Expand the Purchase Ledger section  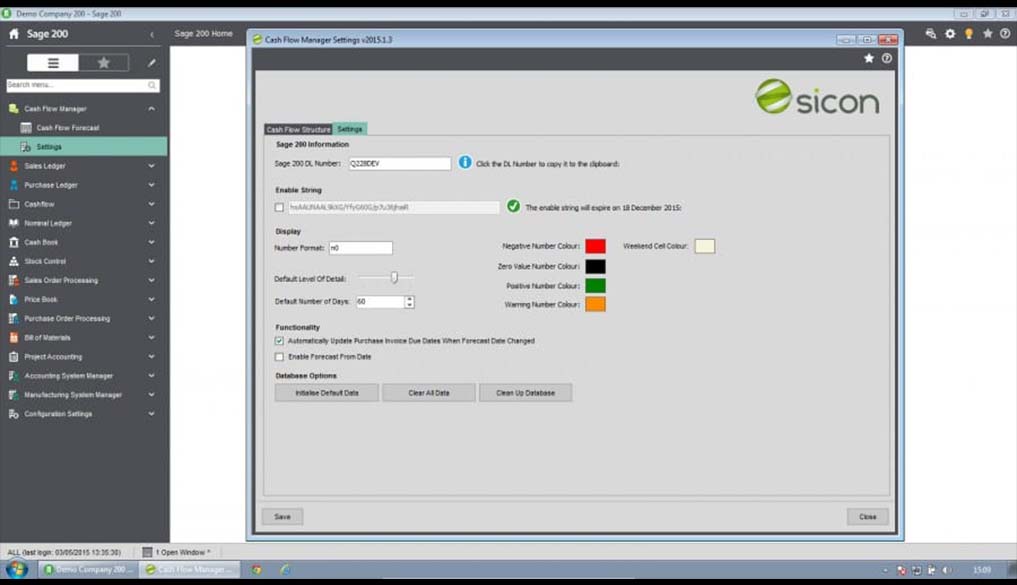pyautogui.click(x=151, y=185)
